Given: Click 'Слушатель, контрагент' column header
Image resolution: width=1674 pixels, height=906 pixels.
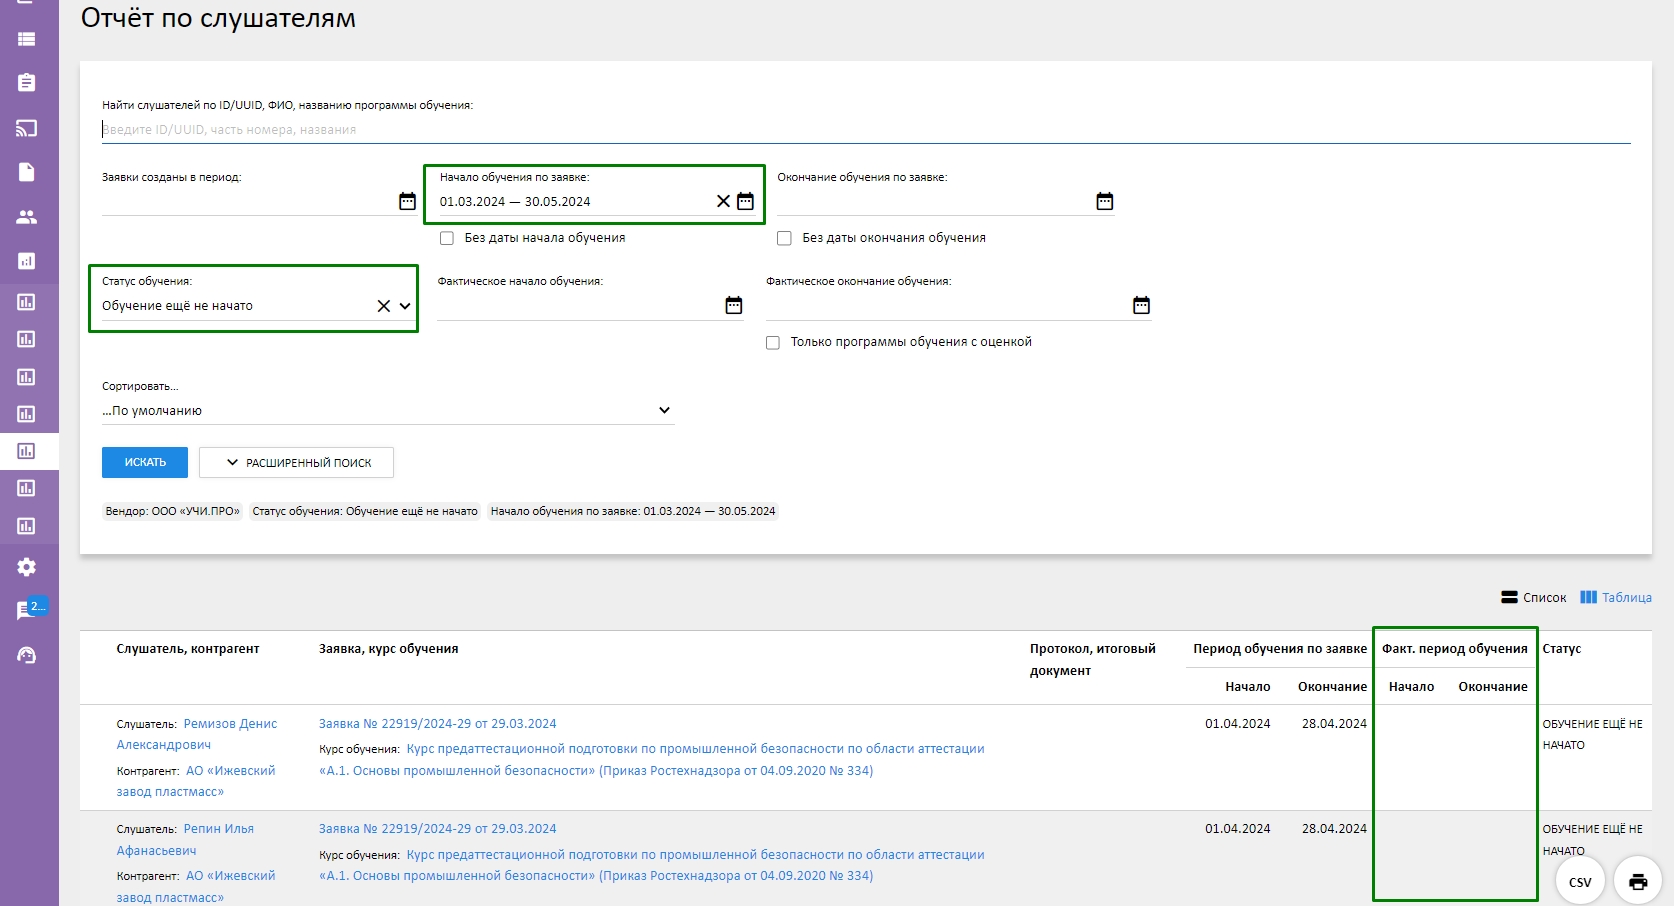Looking at the screenshot, I should [188, 648].
